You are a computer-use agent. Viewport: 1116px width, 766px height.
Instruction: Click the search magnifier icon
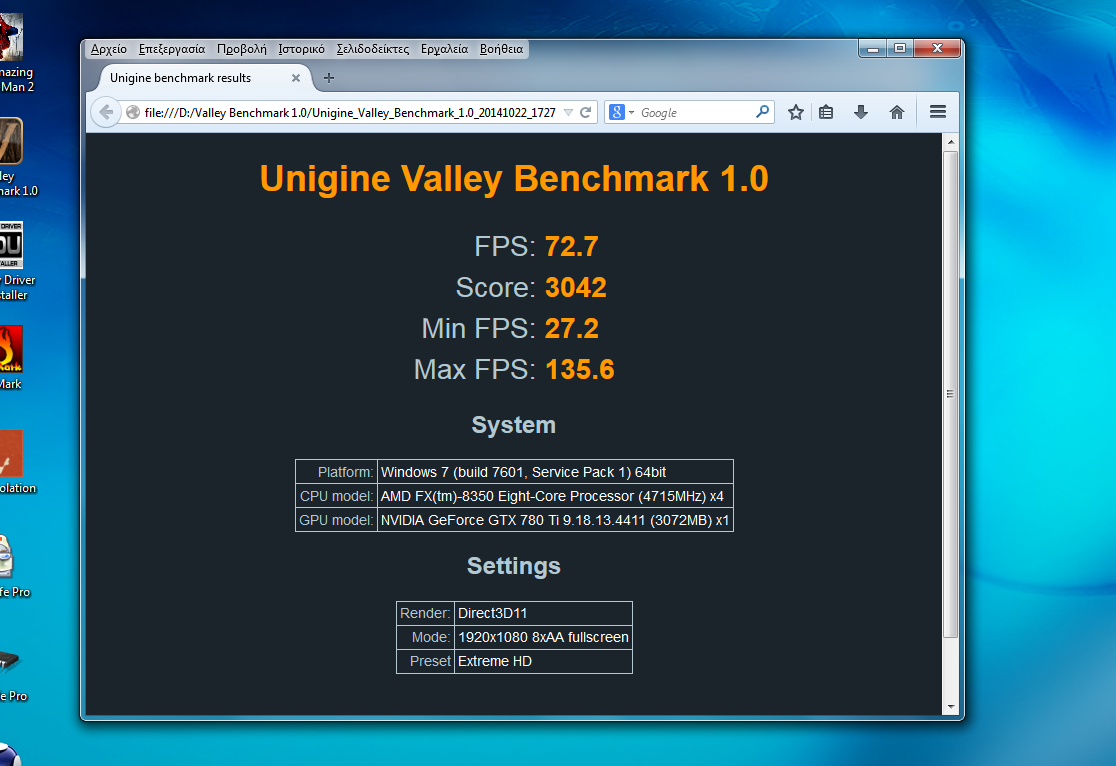[762, 112]
